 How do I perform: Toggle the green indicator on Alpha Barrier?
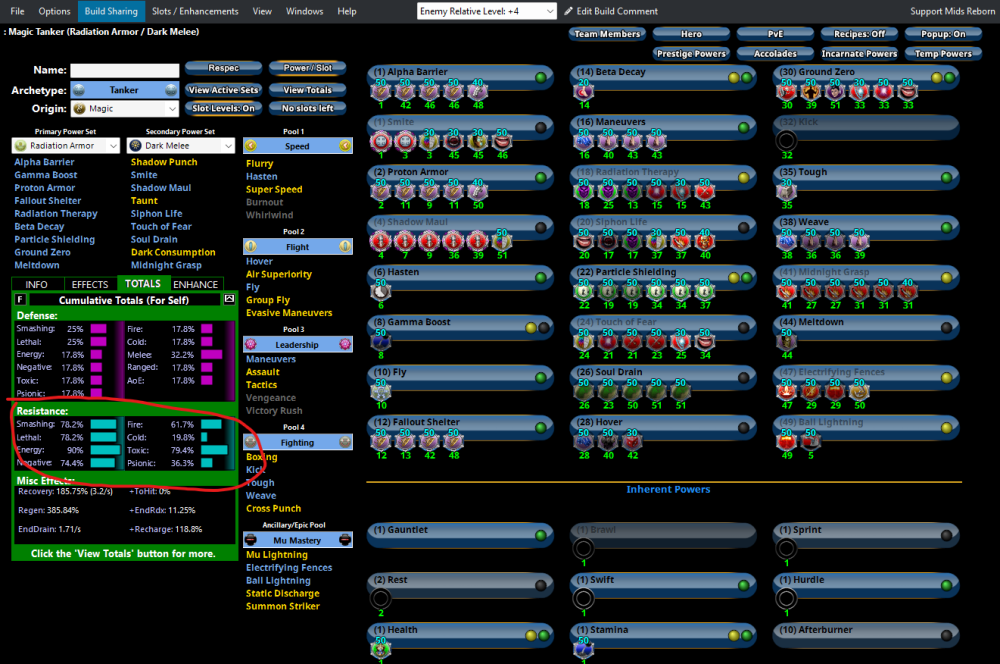tap(540, 77)
